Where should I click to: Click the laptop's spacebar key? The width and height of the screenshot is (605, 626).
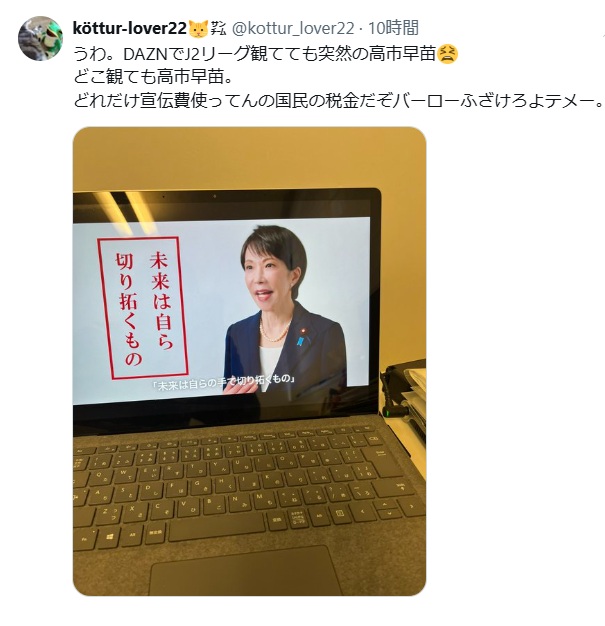[x=218, y=527]
